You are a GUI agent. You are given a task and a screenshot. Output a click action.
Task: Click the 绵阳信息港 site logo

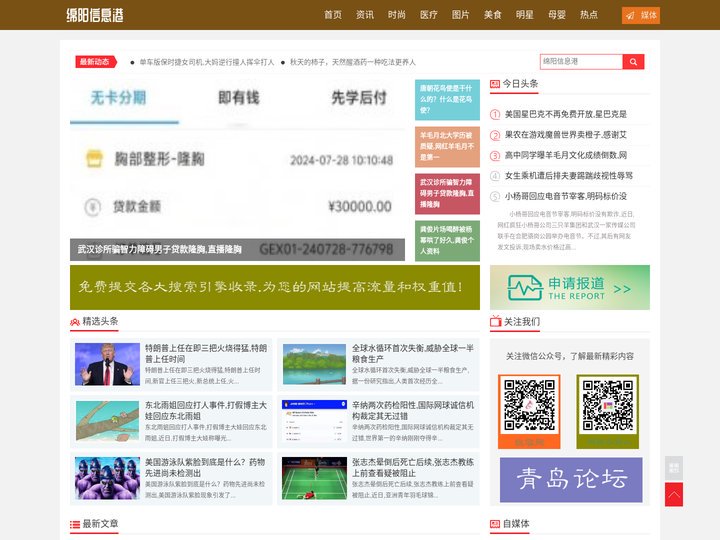pos(95,15)
